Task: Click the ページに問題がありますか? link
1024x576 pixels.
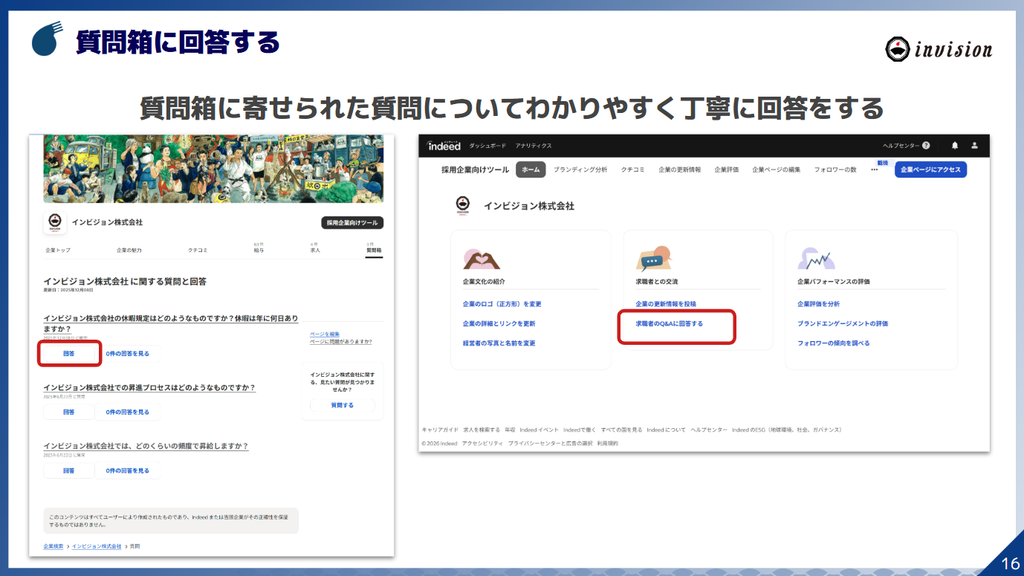Action: pyautogui.click(x=340, y=342)
